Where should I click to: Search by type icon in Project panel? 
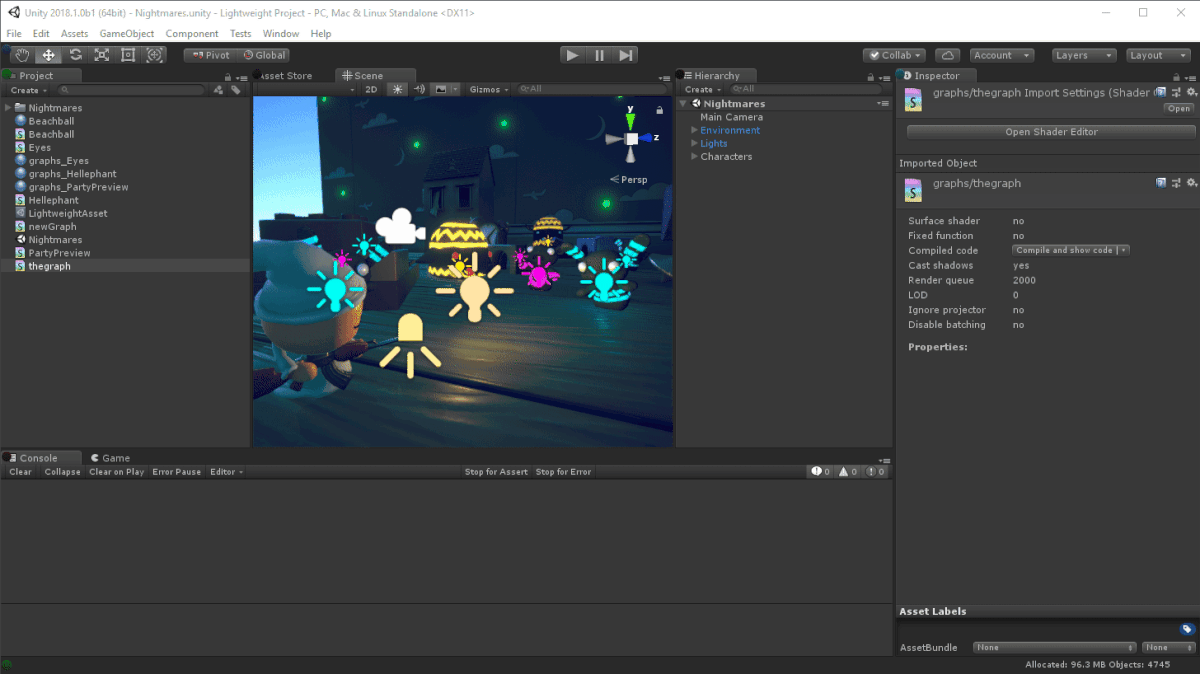219,90
